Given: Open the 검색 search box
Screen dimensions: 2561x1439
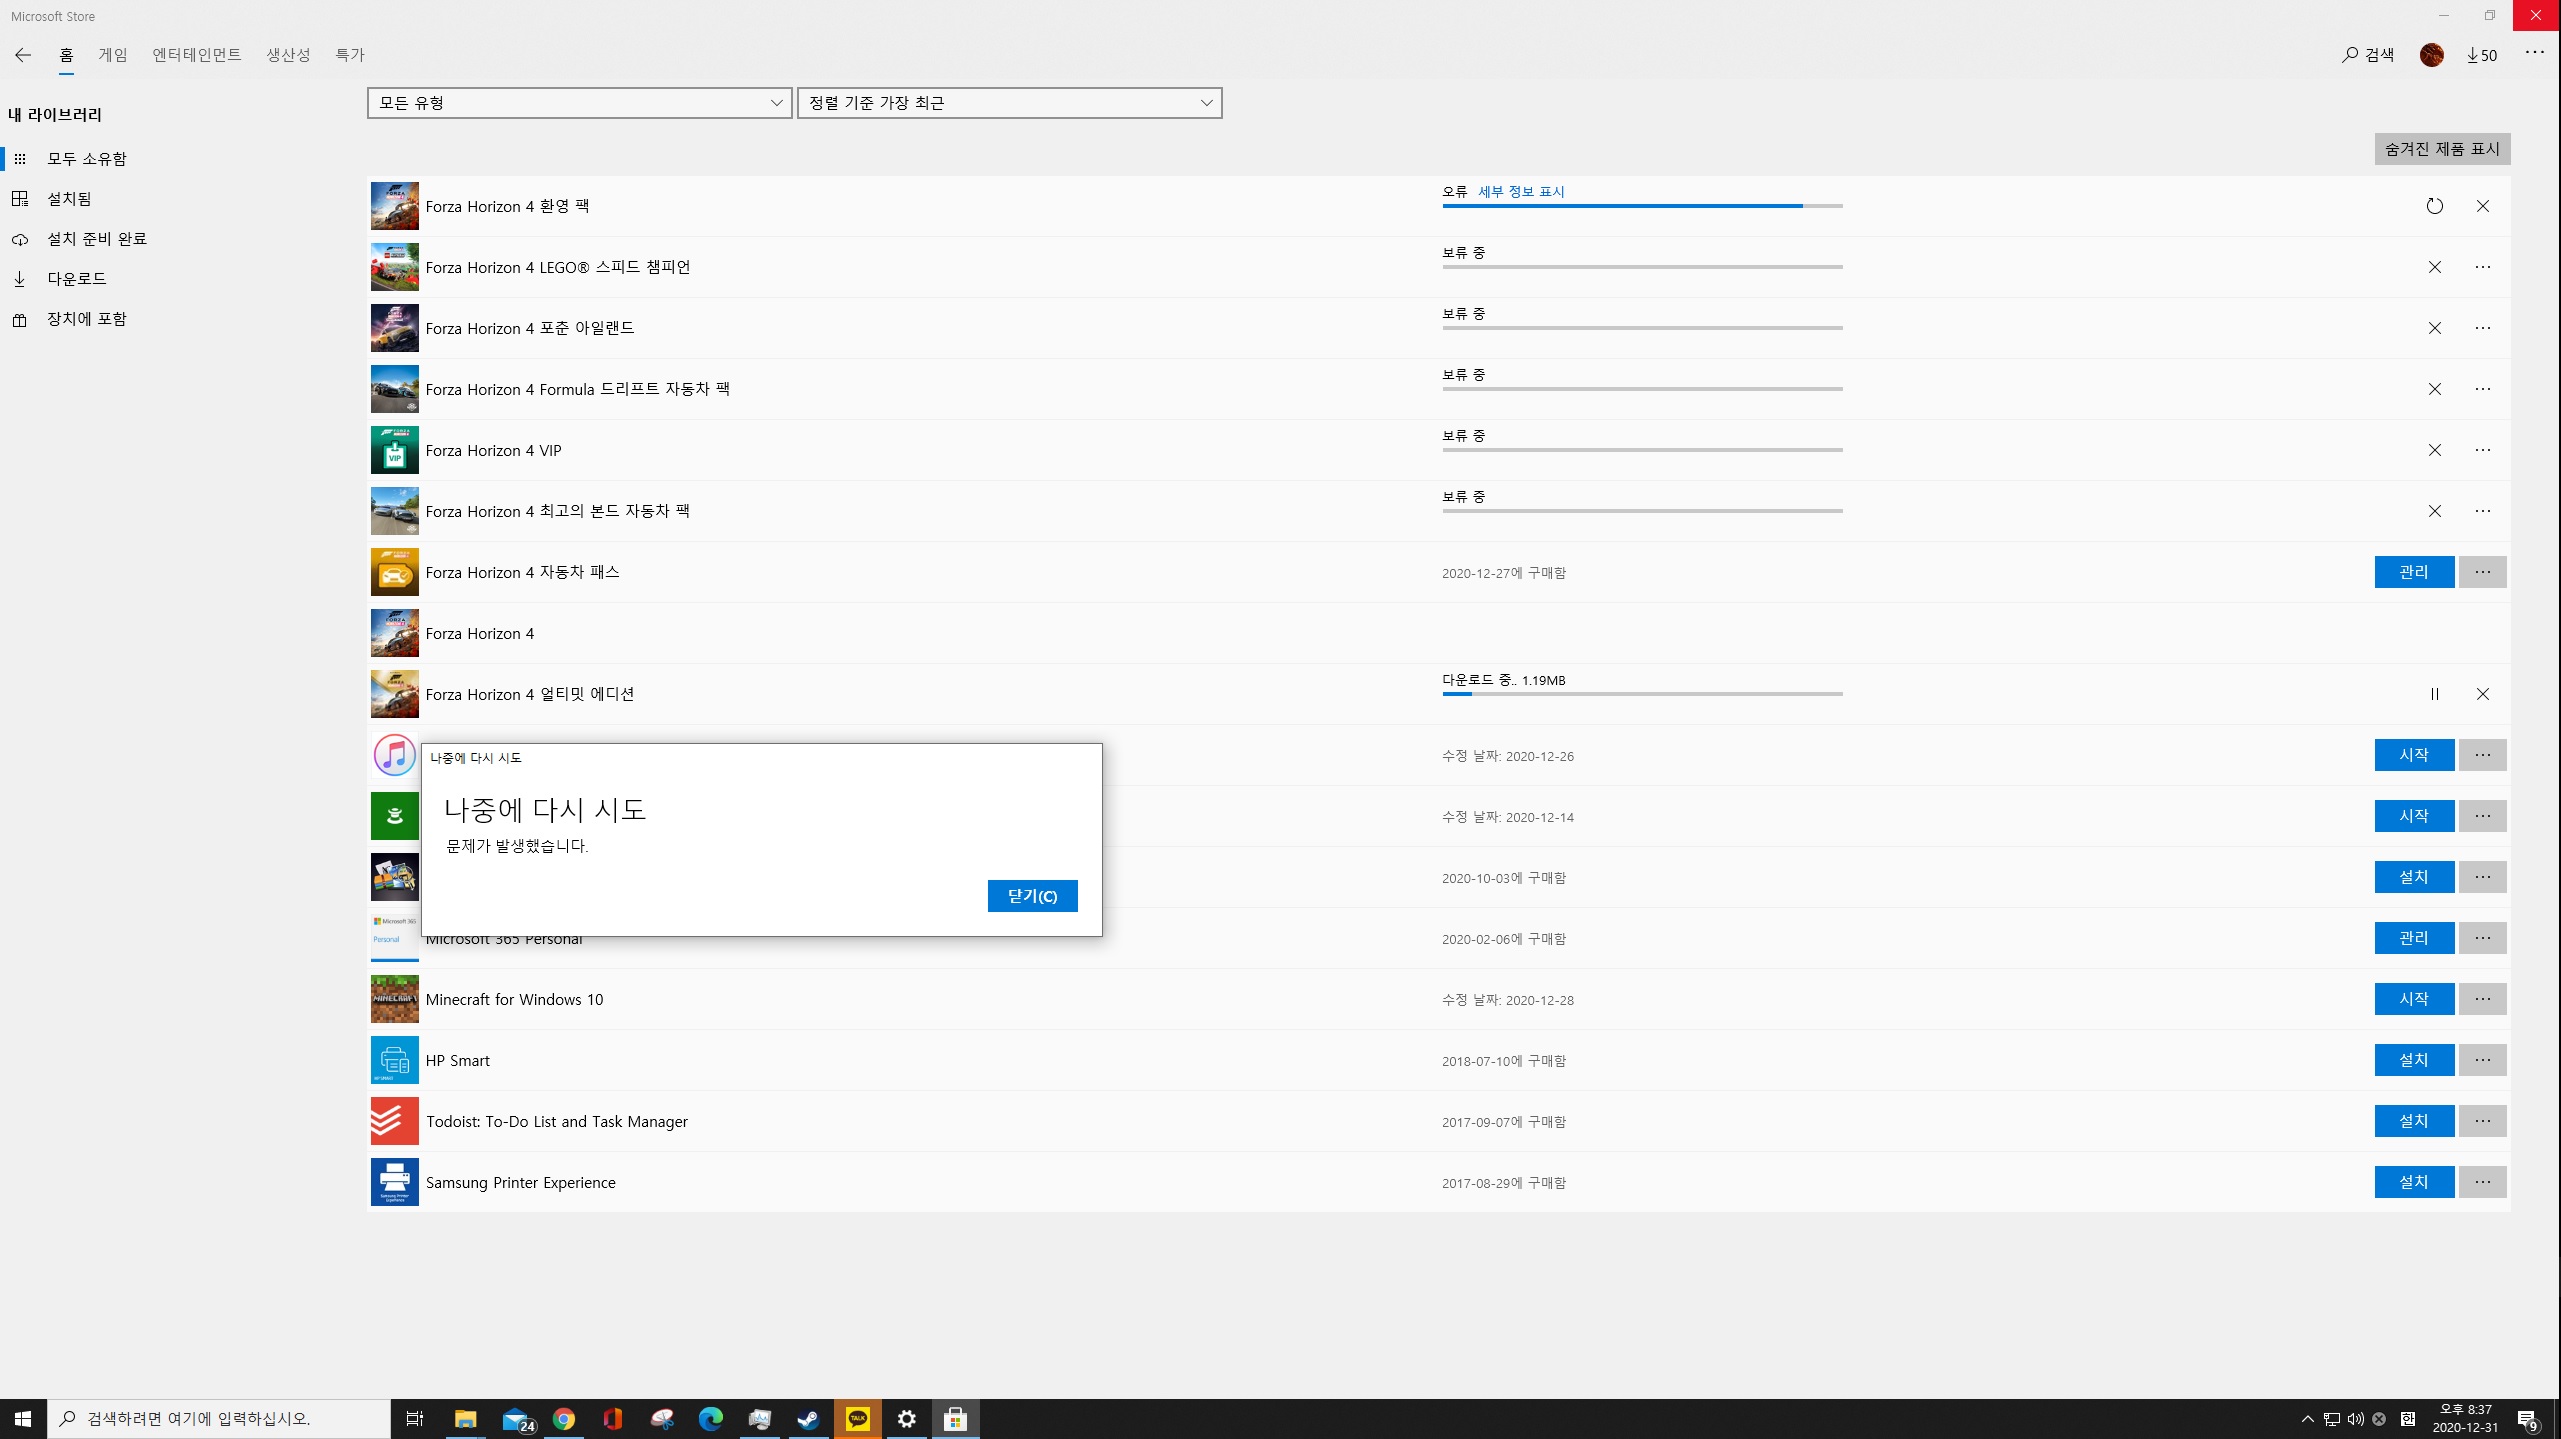Looking at the screenshot, I should coord(2368,55).
